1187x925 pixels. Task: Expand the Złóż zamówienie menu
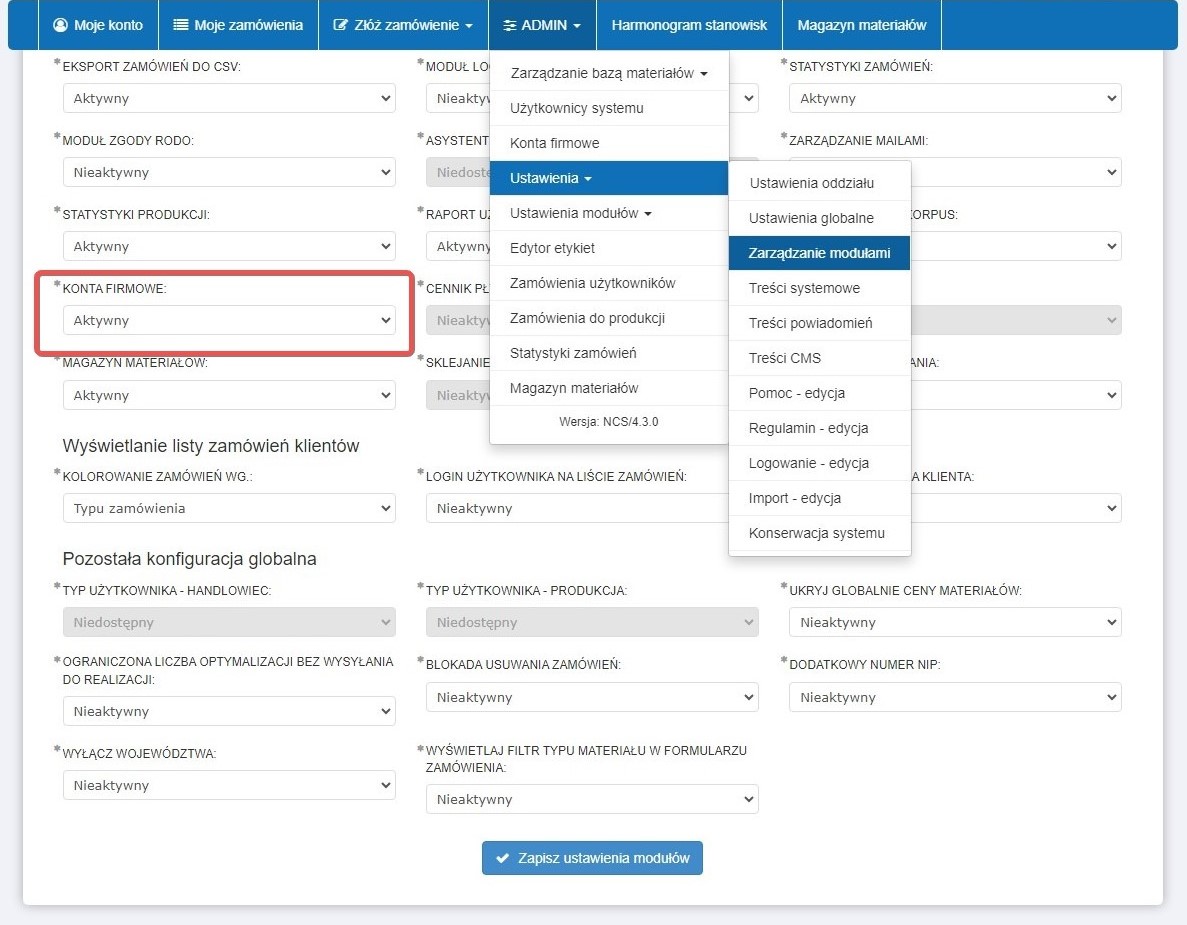pyautogui.click(x=404, y=25)
